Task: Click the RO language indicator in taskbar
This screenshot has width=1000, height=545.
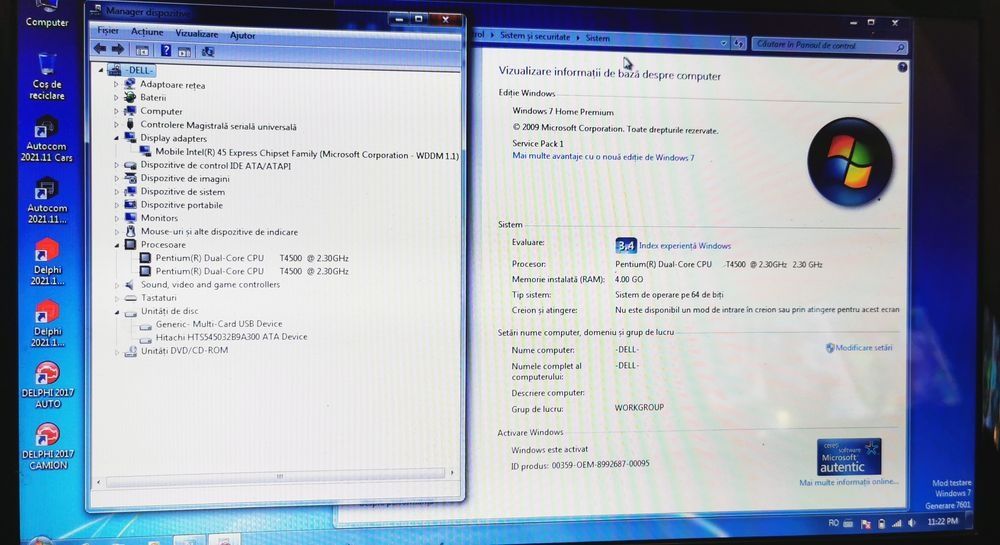Action: click(833, 523)
